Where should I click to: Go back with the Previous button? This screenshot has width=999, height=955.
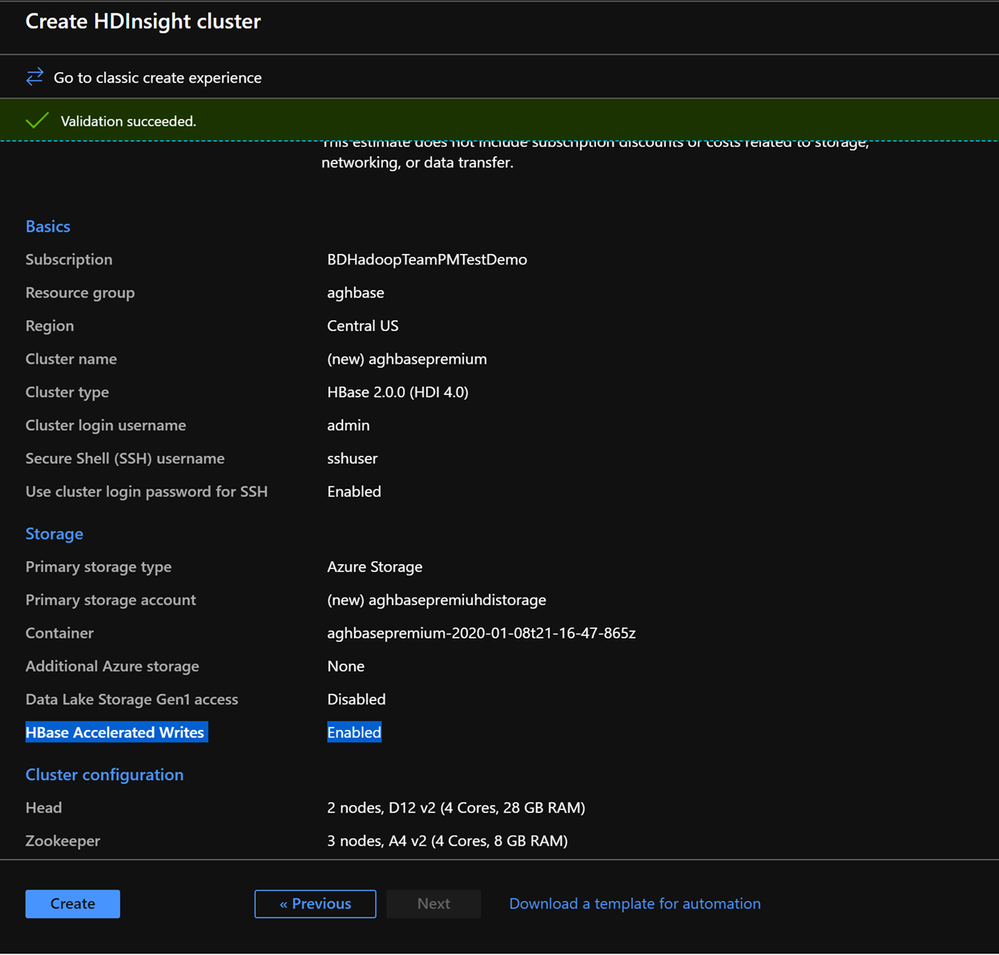[x=315, y=903]
